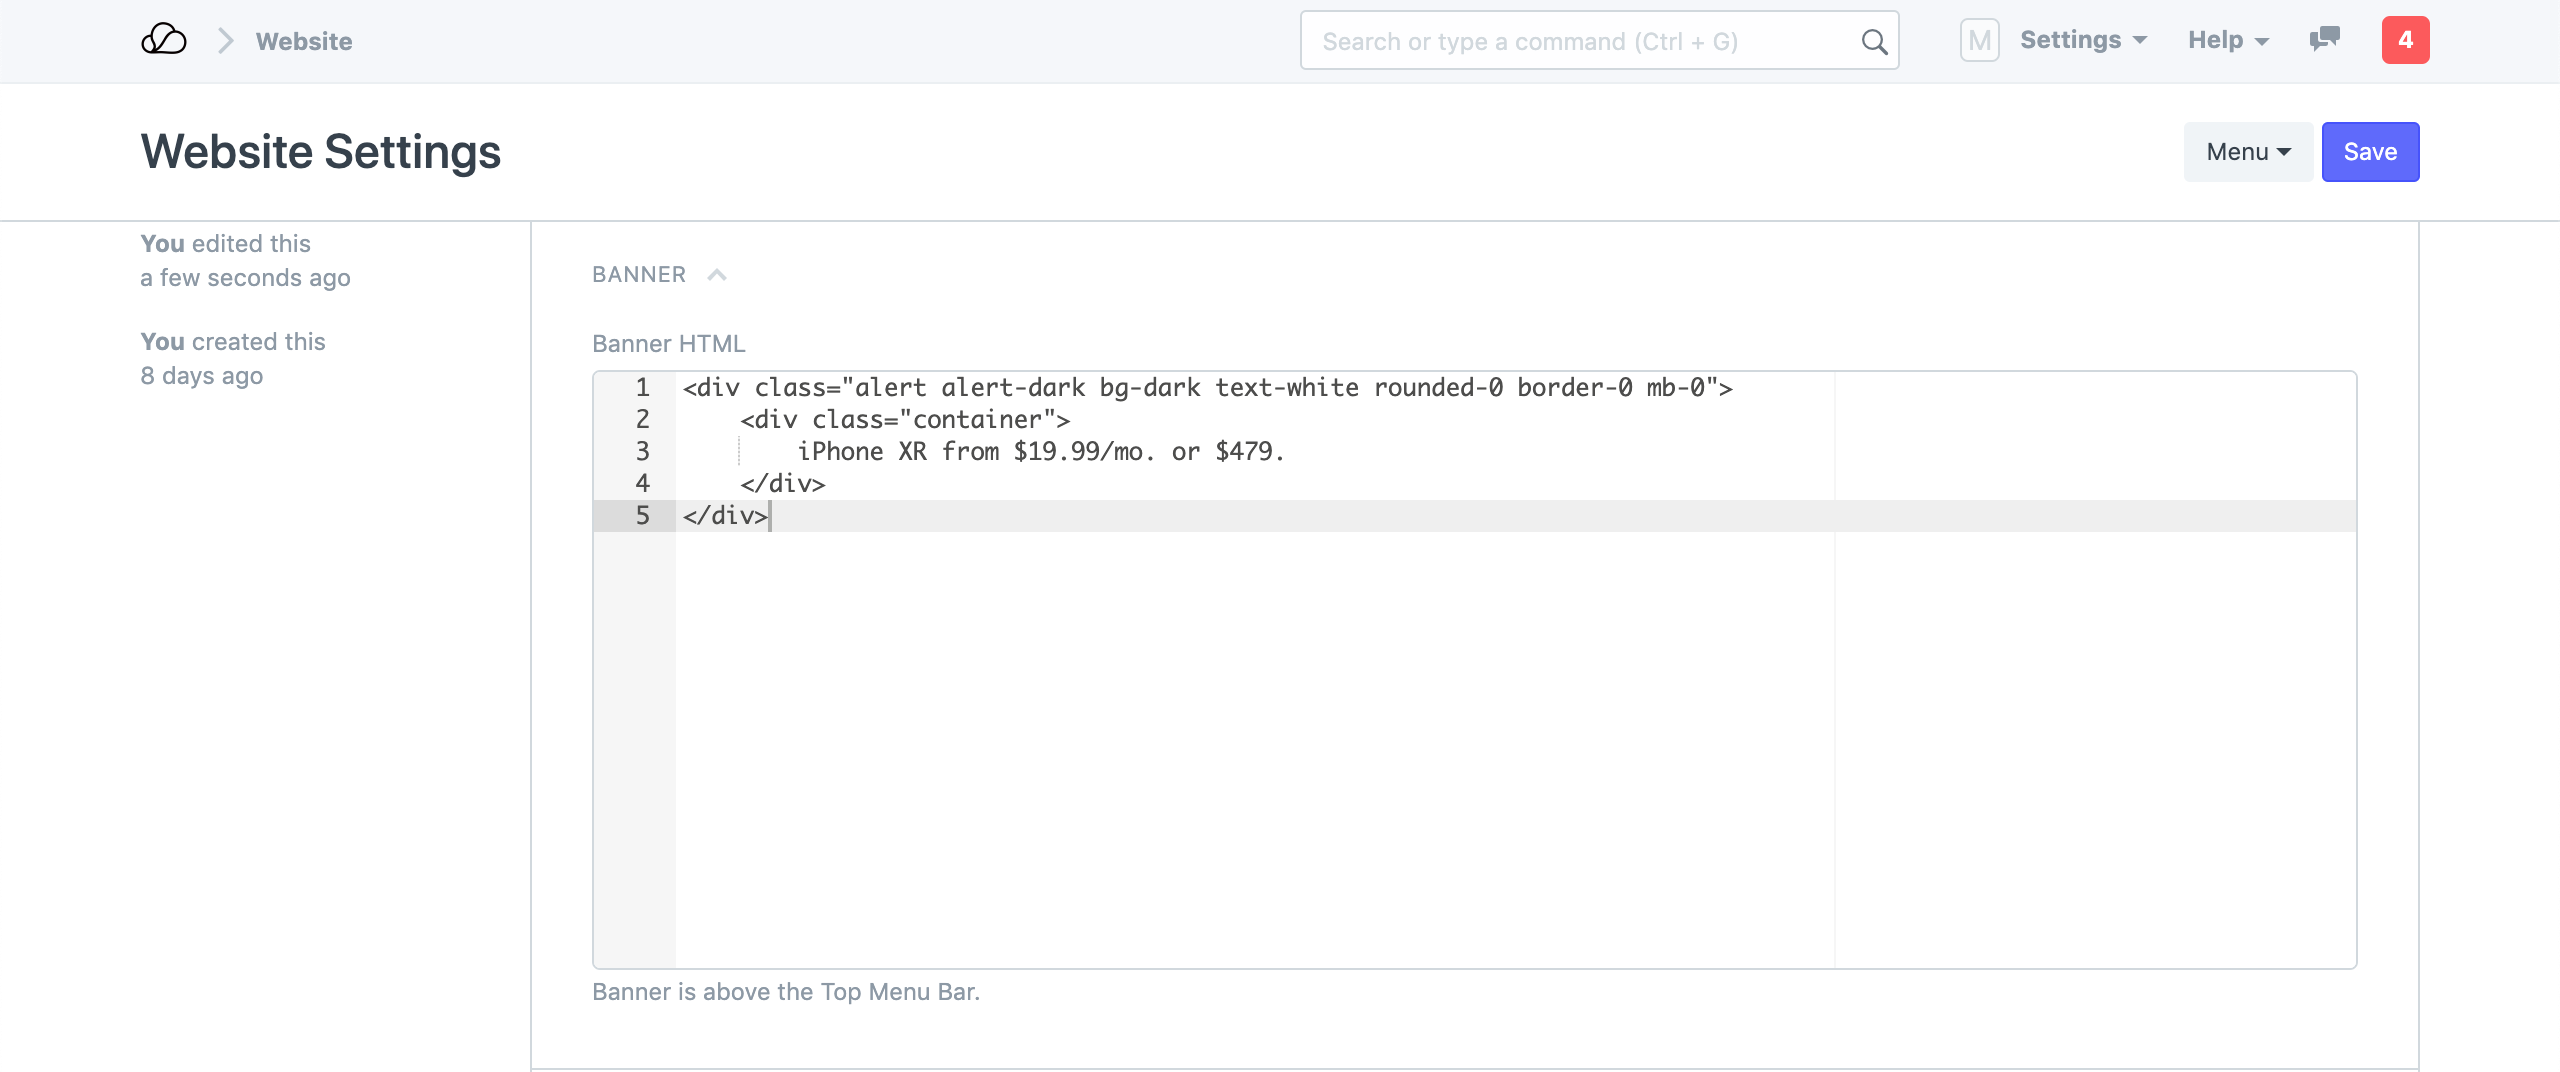
Task: Open the Menu dropdown button
Action: (x=2247, y=152)
